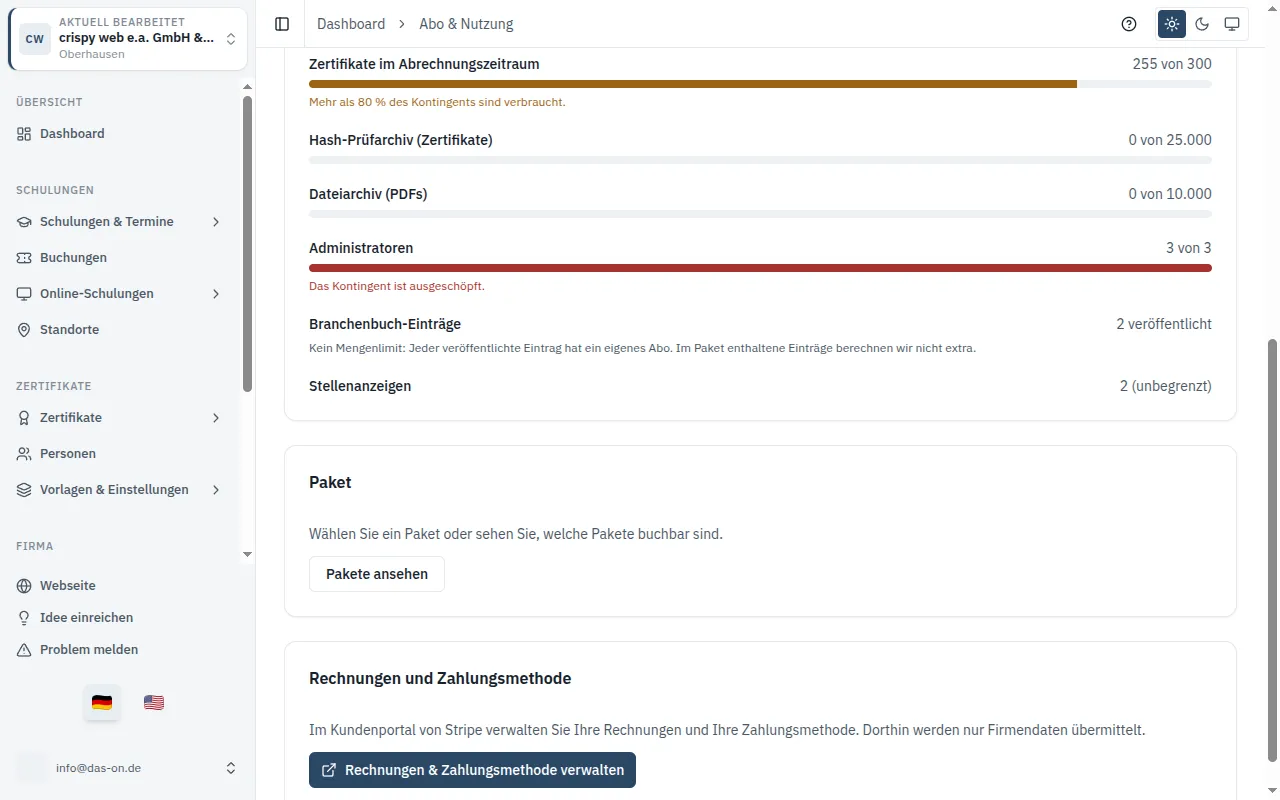Click the Personen users icon

[24, 454]
